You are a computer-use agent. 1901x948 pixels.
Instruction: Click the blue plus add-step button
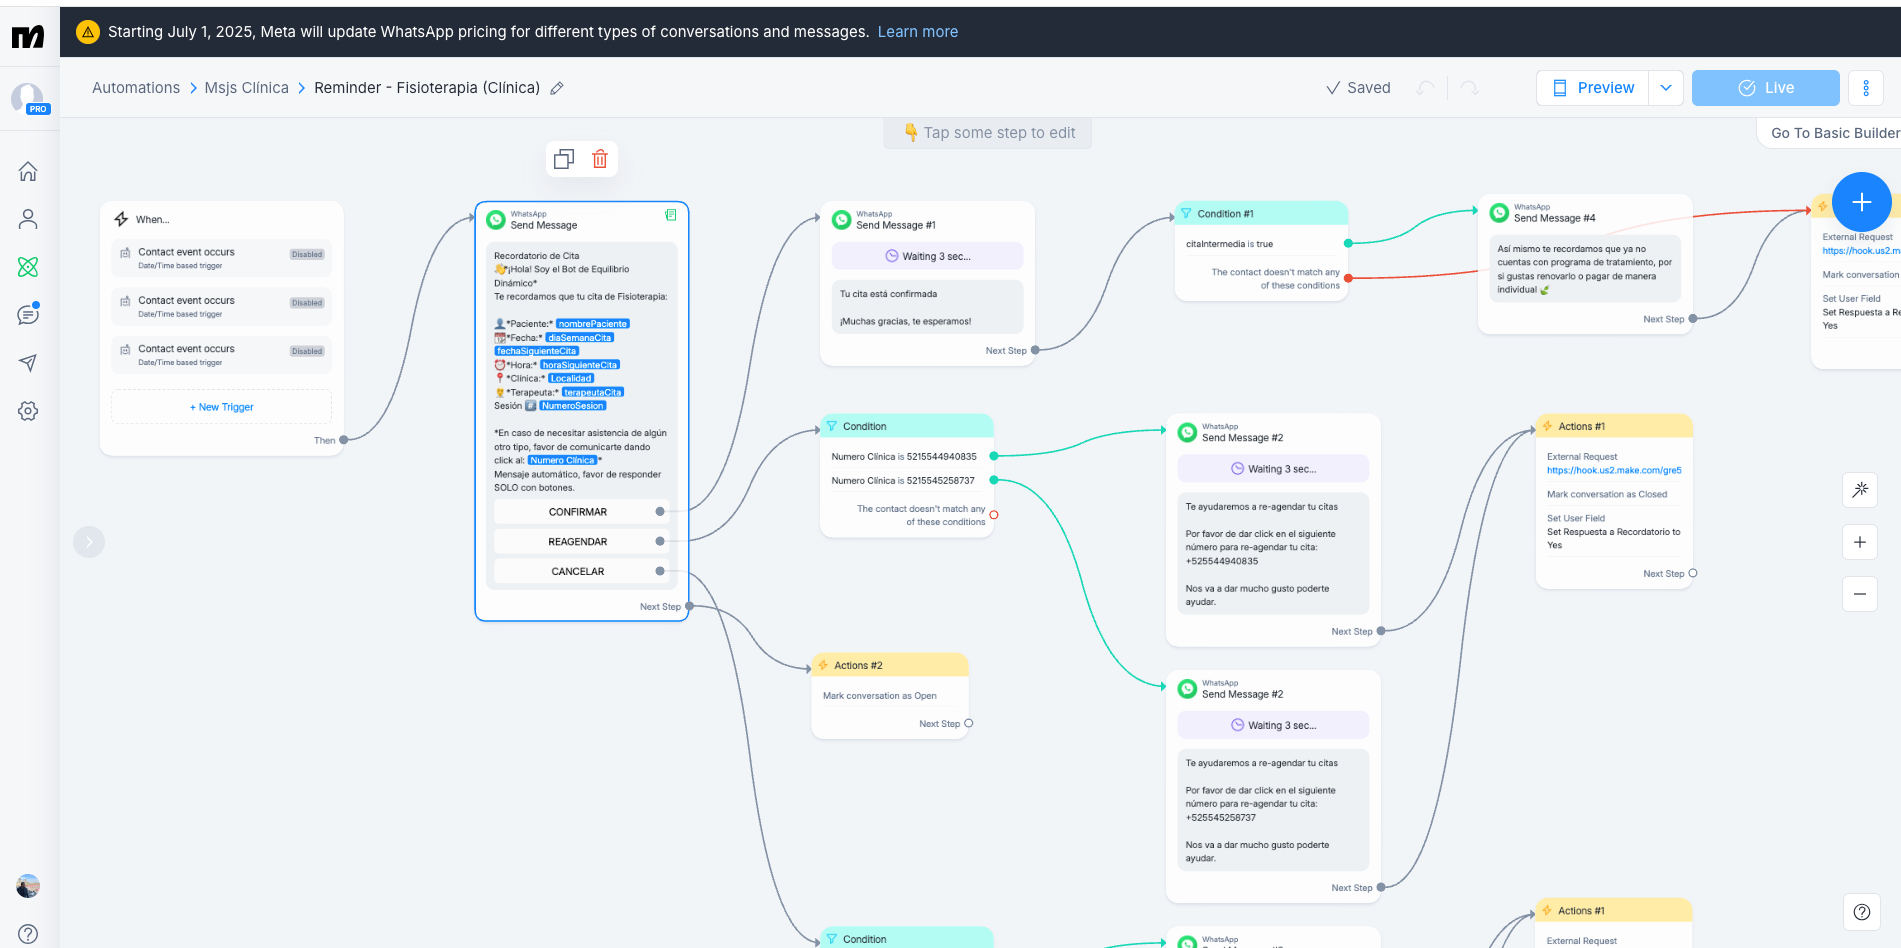pos(1861,202)
